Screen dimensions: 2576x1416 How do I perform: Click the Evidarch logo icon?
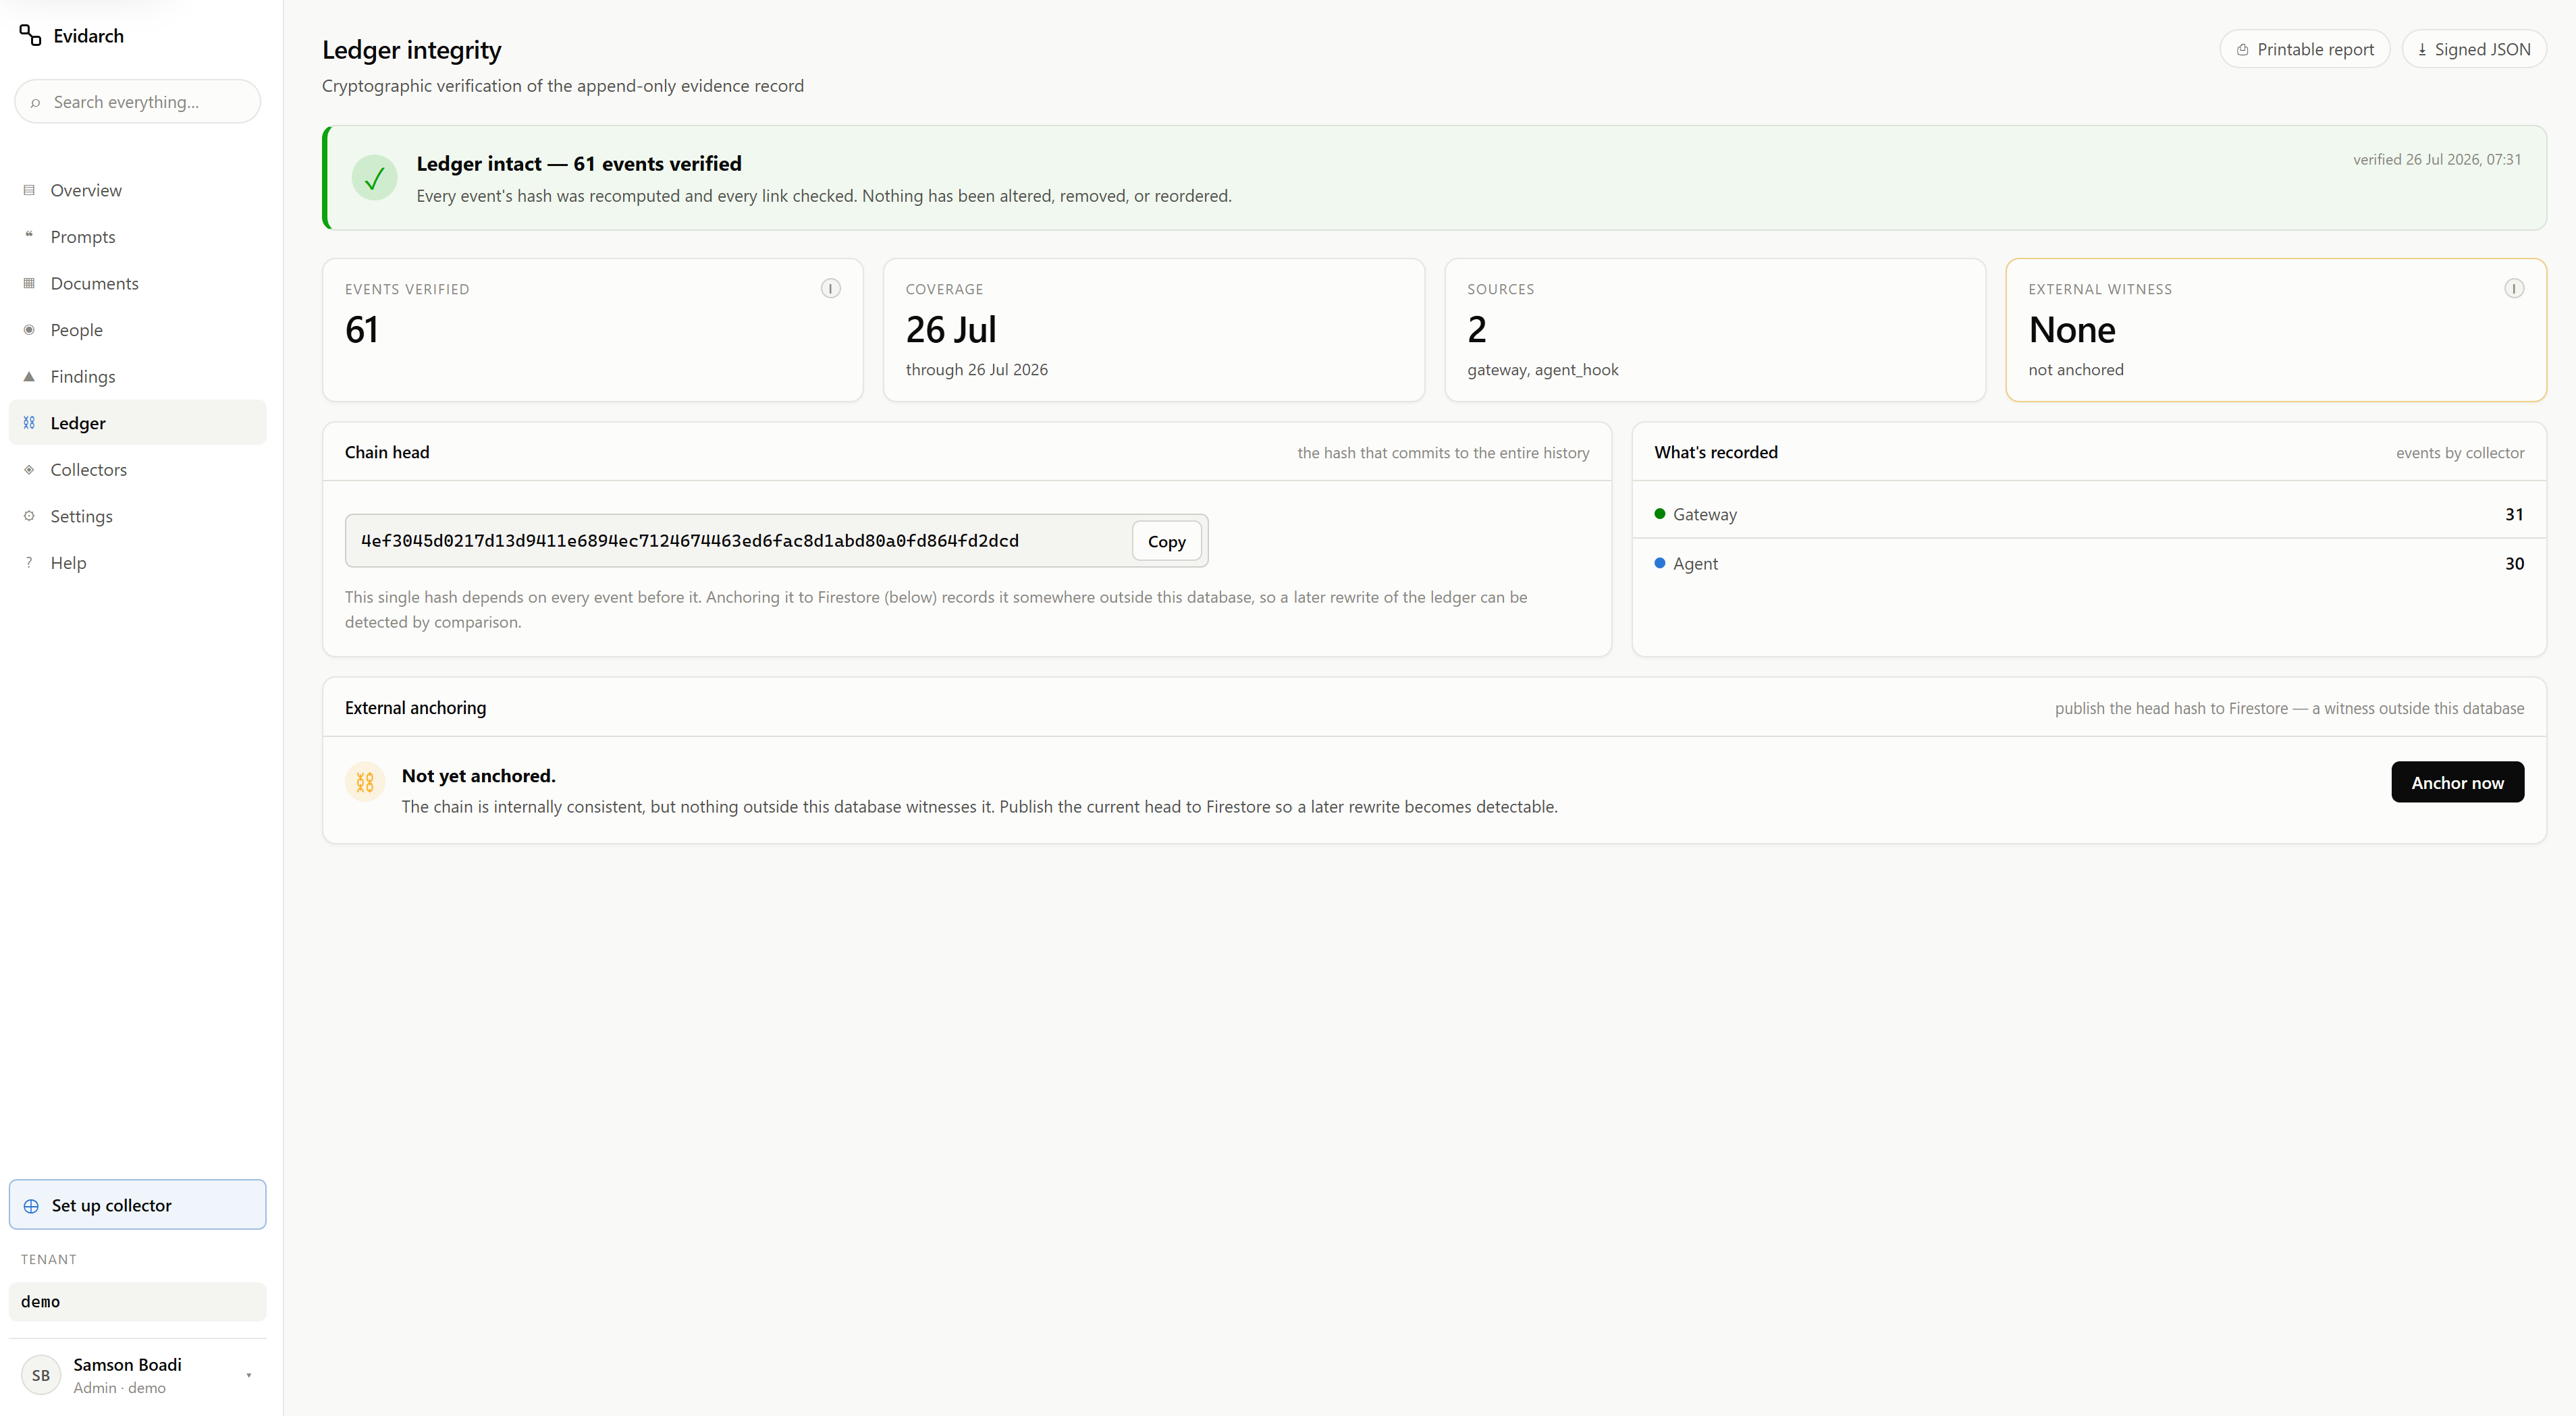30,36
